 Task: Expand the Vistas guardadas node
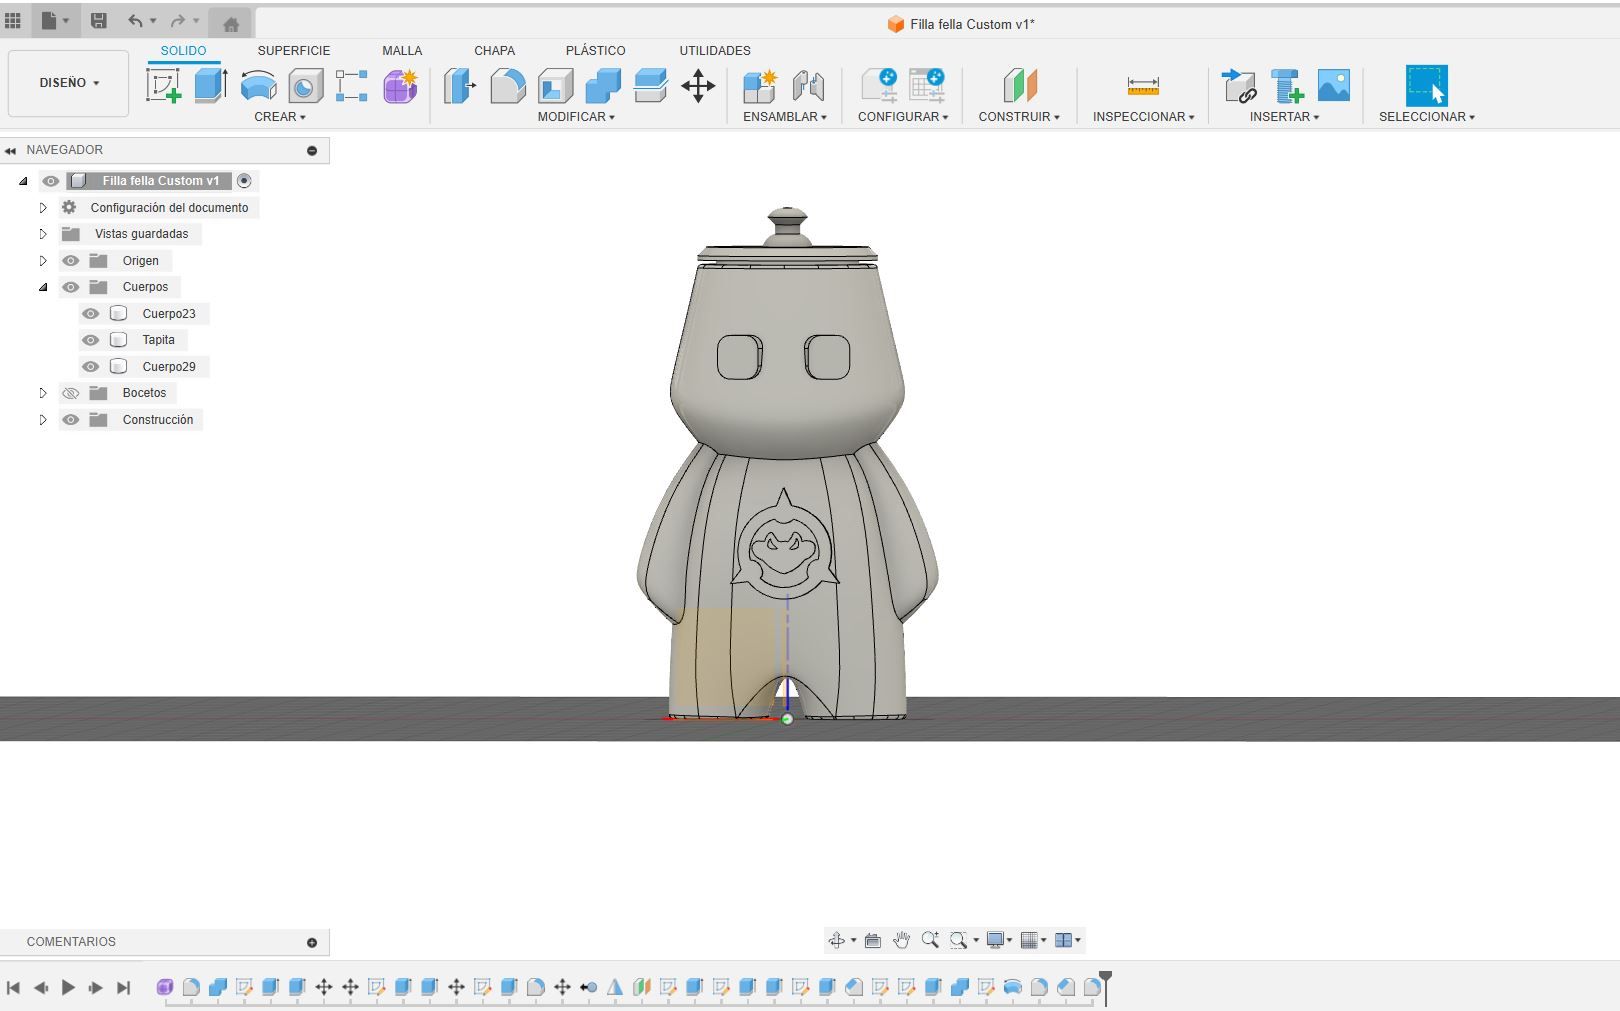pyautogui.click(x=43, y=234)
